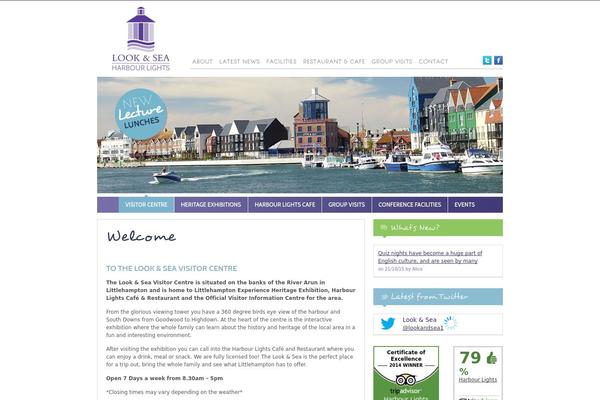Click the @lookandsea1 Twitter handle link
This screenshot has width=600, height=400.
423,328
